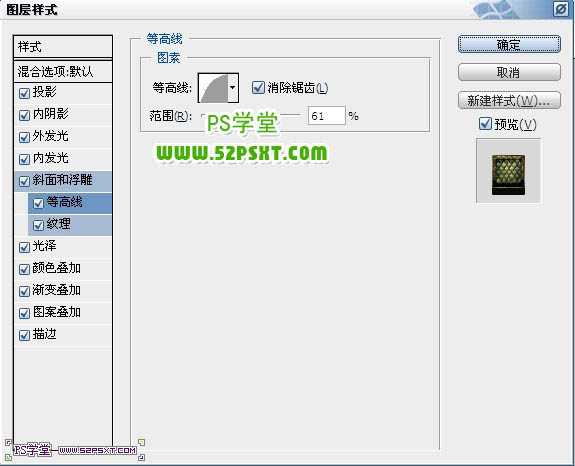This screenshot has height=466, width=575.
Task: Select 斜面和浮雕 style label
Action: pyautogui.click(x=63, y=180)
